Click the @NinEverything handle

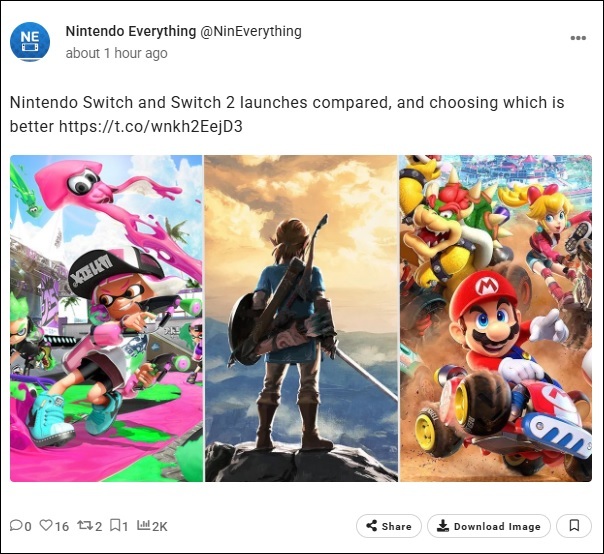pyautogui.click(x=251, y=31)
